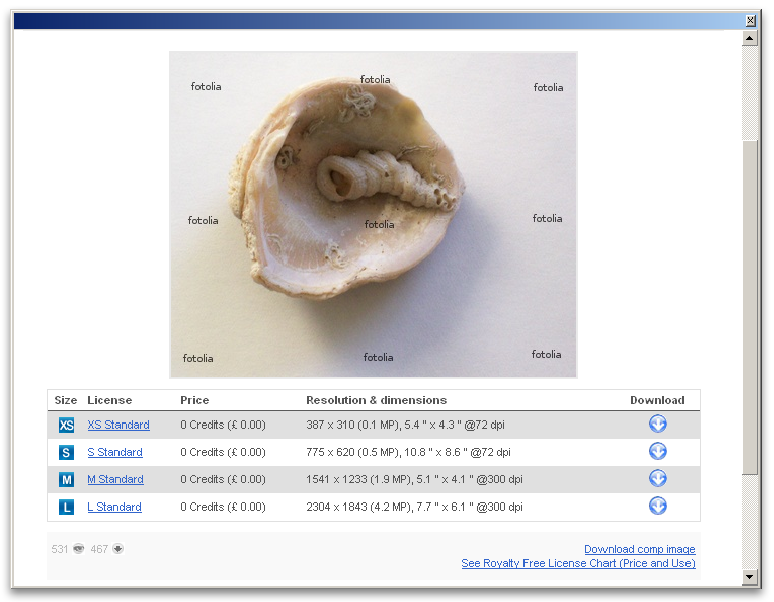This screenshot has width=774, height=602.
Task: Download the XS Standard image
Action: point(658,424)
